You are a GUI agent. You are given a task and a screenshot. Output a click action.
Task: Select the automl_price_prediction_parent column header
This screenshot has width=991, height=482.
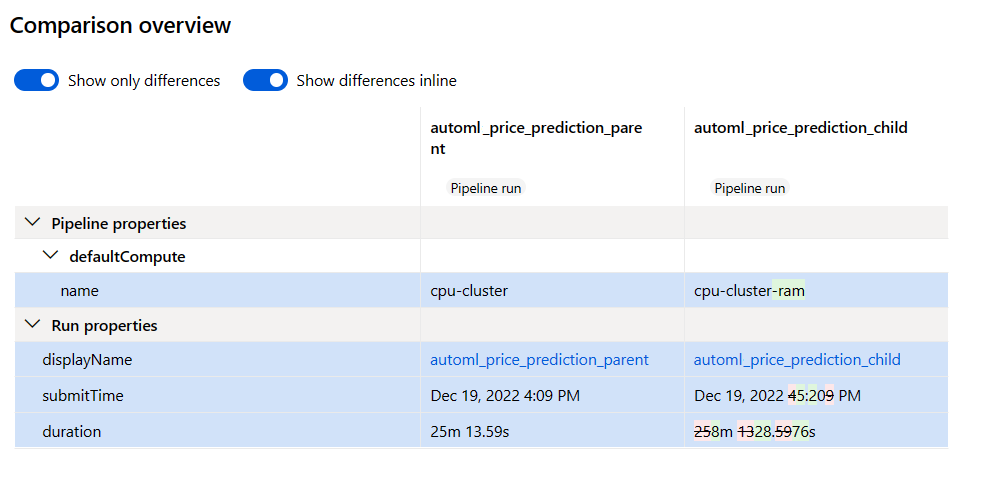536,138
